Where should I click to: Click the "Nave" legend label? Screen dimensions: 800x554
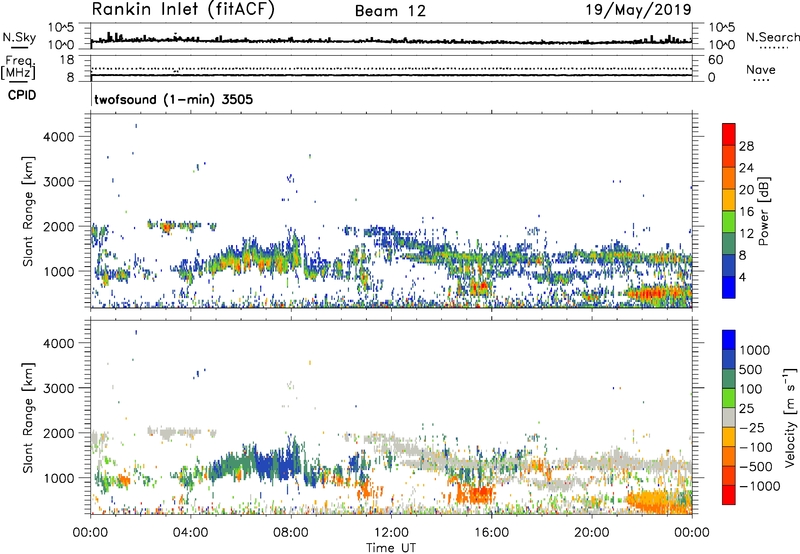point(761,70)
